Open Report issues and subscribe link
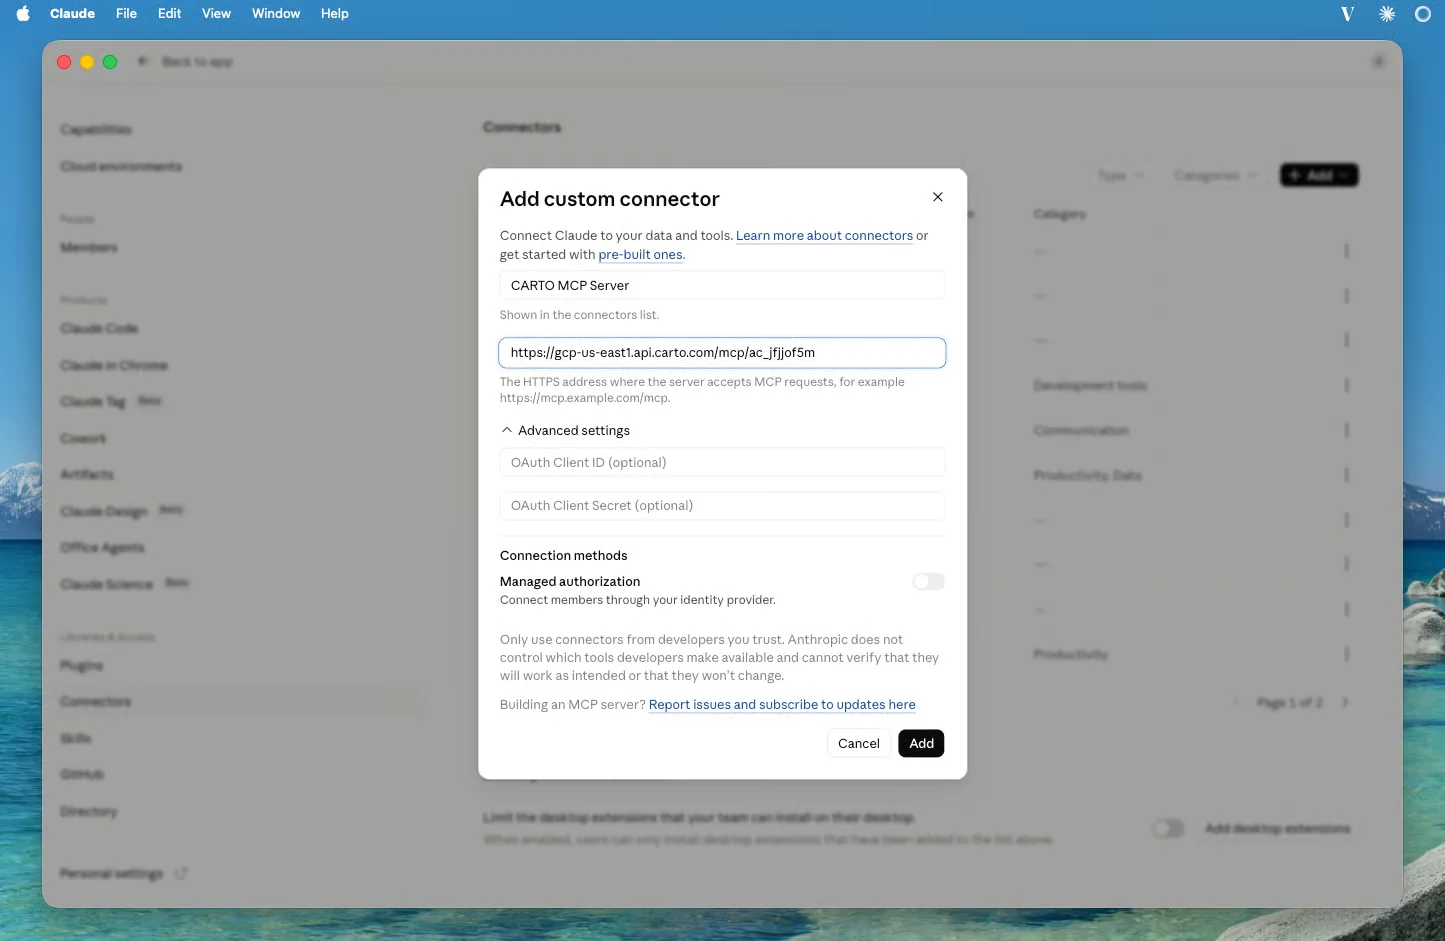 pyautogui.click(x=782, y=705)
